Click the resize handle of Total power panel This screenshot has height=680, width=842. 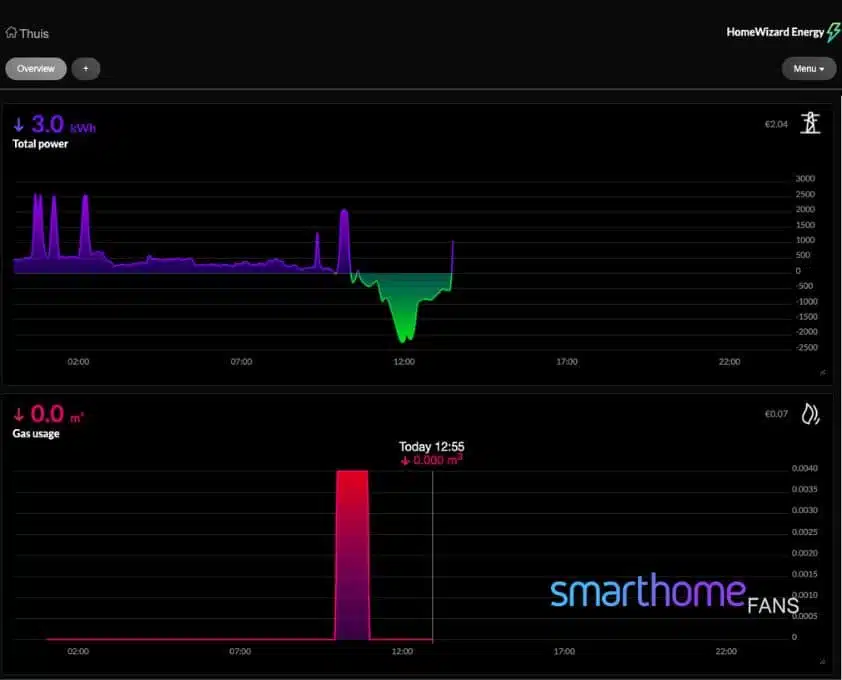(x=823, y=372)
